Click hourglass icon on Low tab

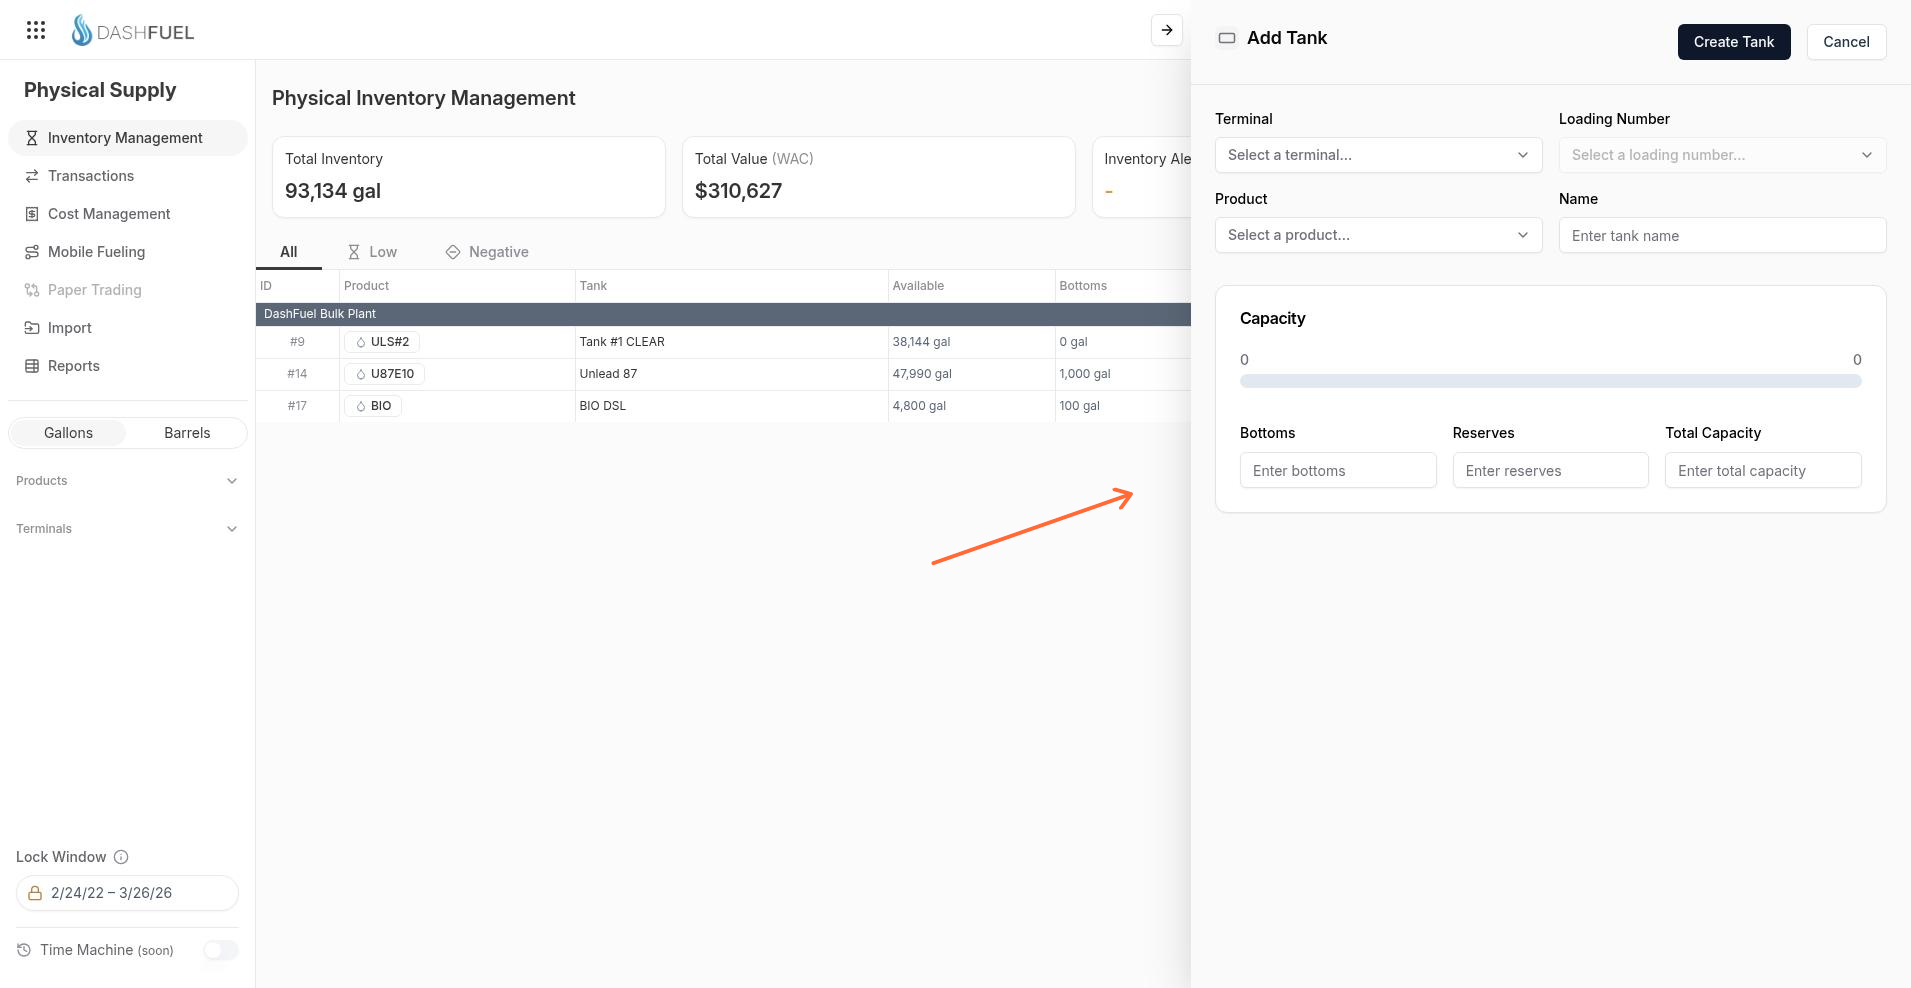click(354, 252)
